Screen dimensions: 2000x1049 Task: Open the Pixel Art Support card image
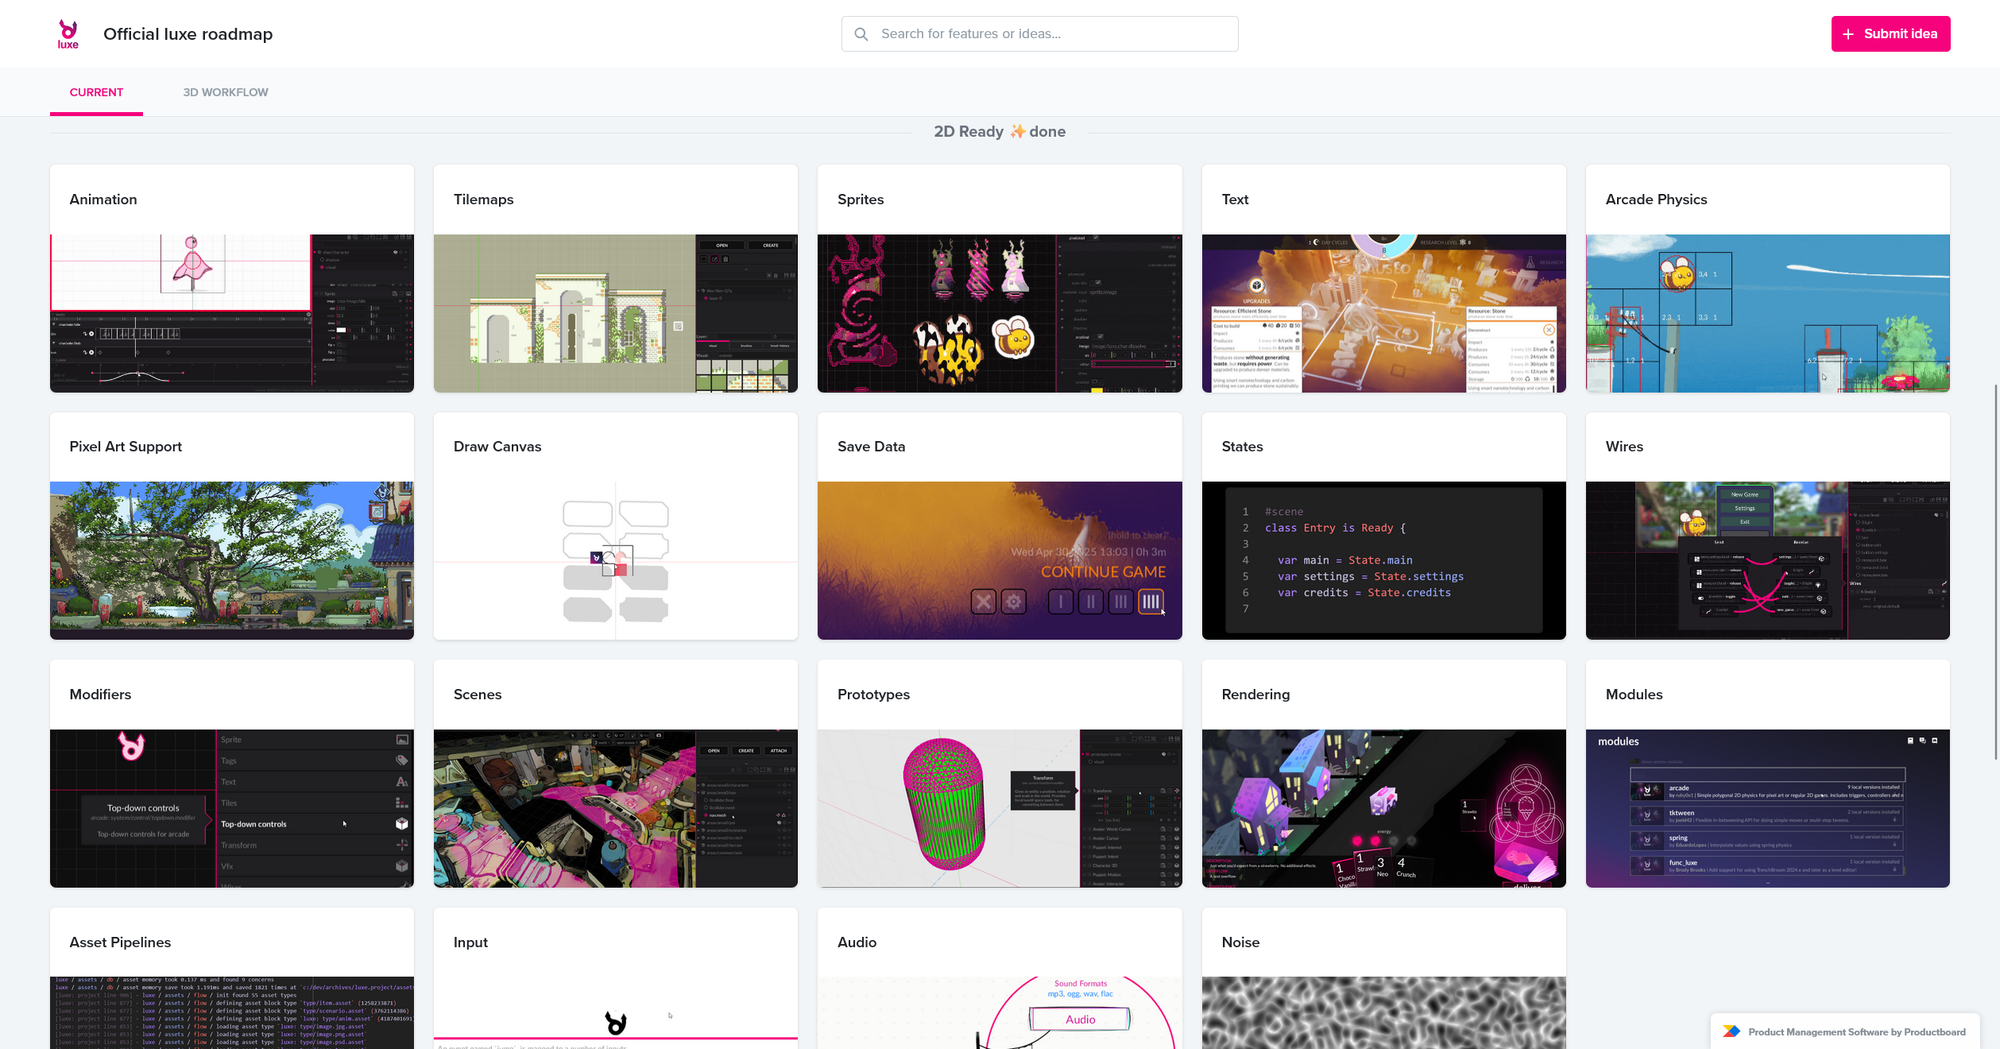point(232,560)
